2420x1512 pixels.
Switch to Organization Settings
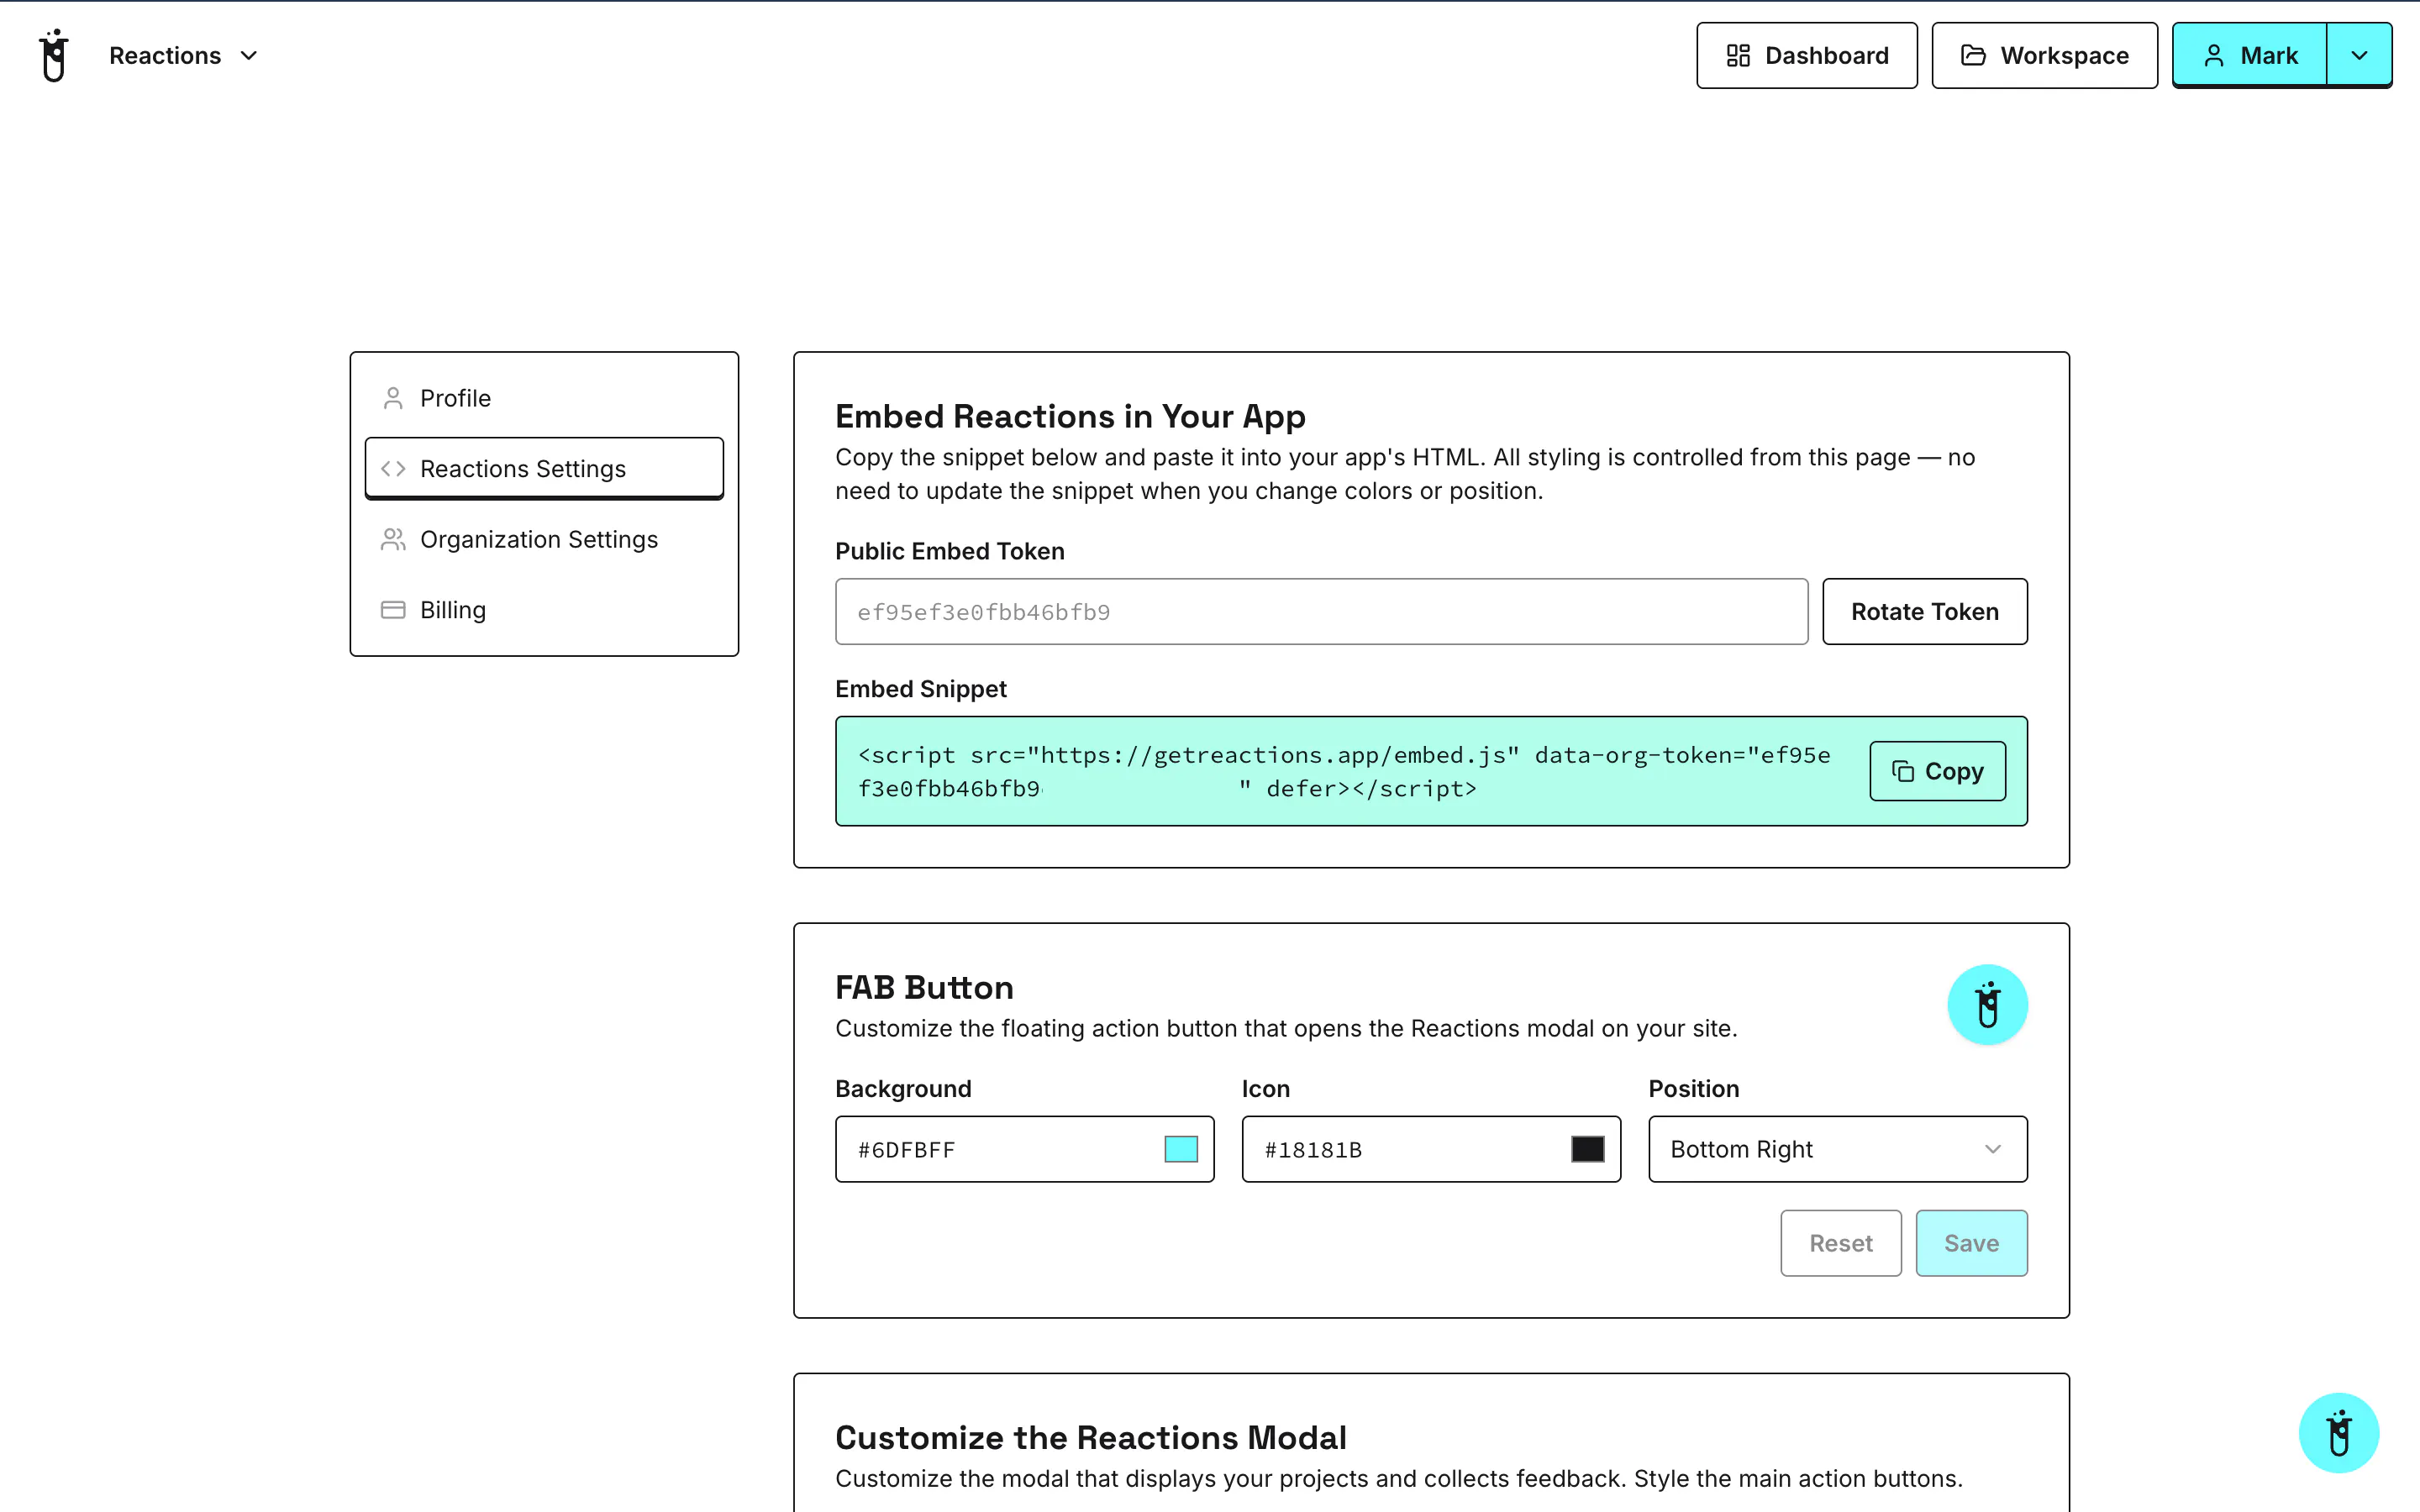tap(544, 539)
